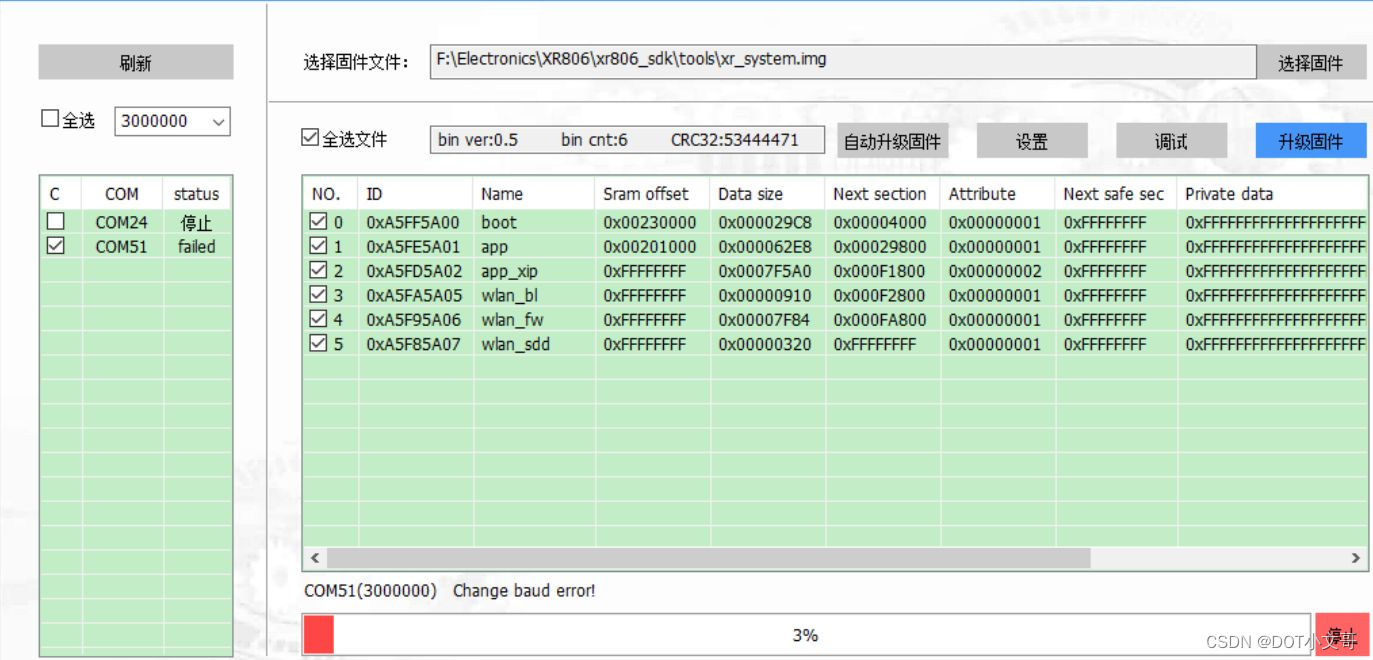Screen dimensions: 1373x660
Task: Click the 选择固件 choose firmware button
Action: click(1311, 63)
